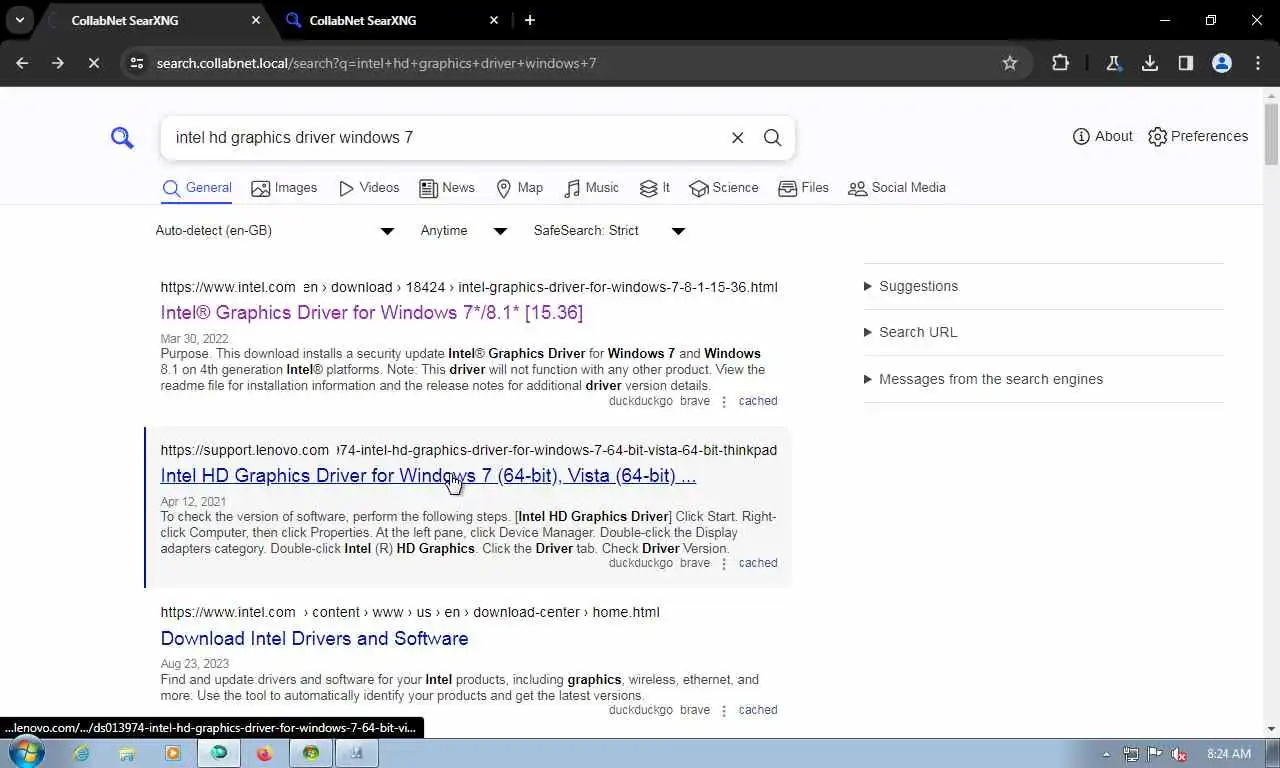
Task: Clear the search query with the X icon
Action: [x=738, y=138]
